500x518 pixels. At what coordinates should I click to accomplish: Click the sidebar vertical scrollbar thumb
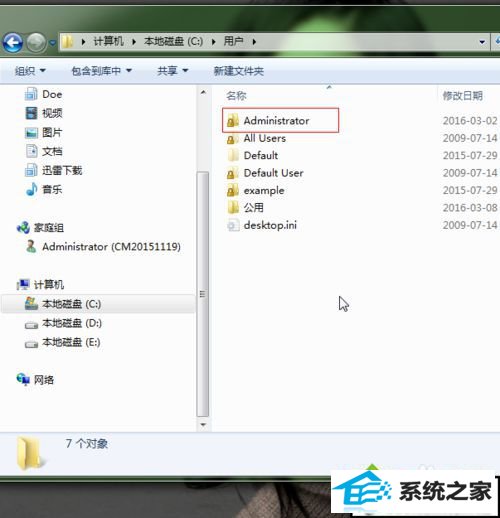pyautogui.click(x=203, y=294)
